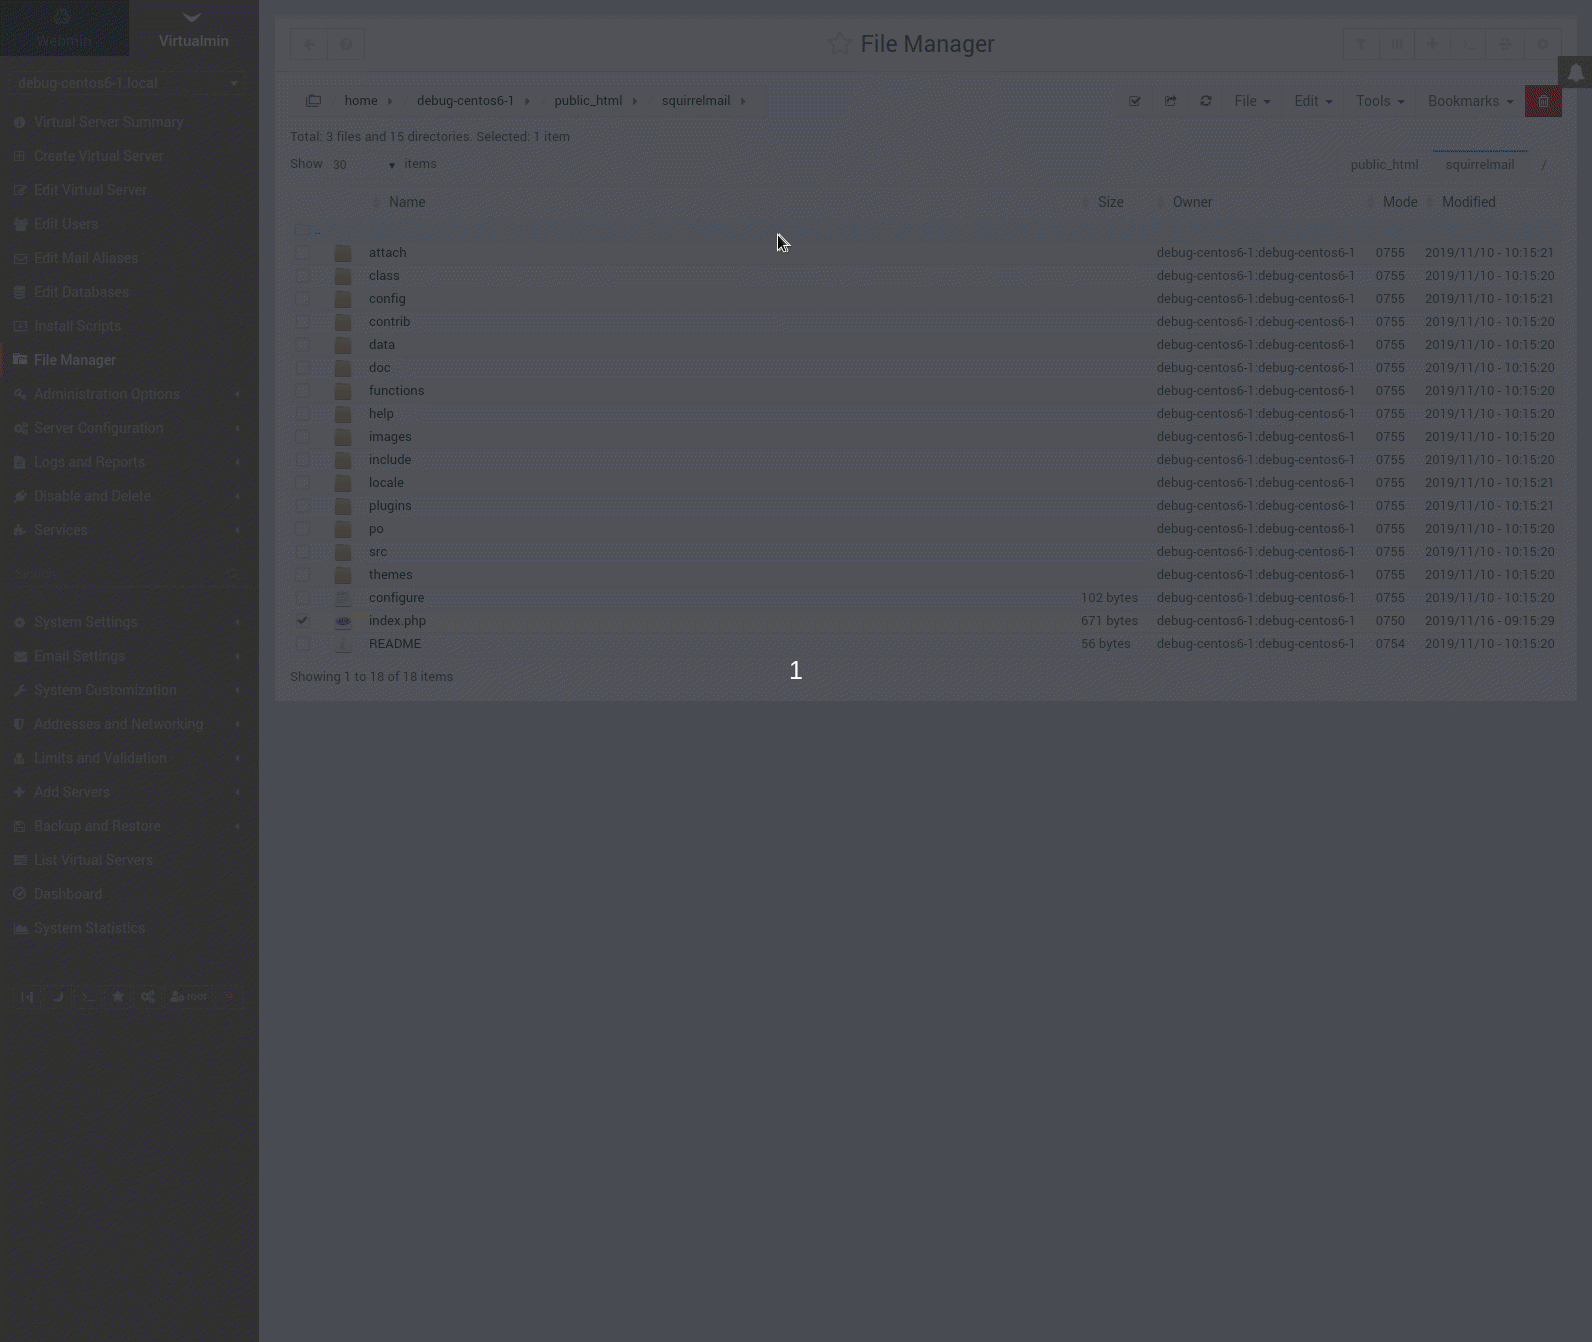Open Virtual Server Summary in sidebar

point(108,122)
